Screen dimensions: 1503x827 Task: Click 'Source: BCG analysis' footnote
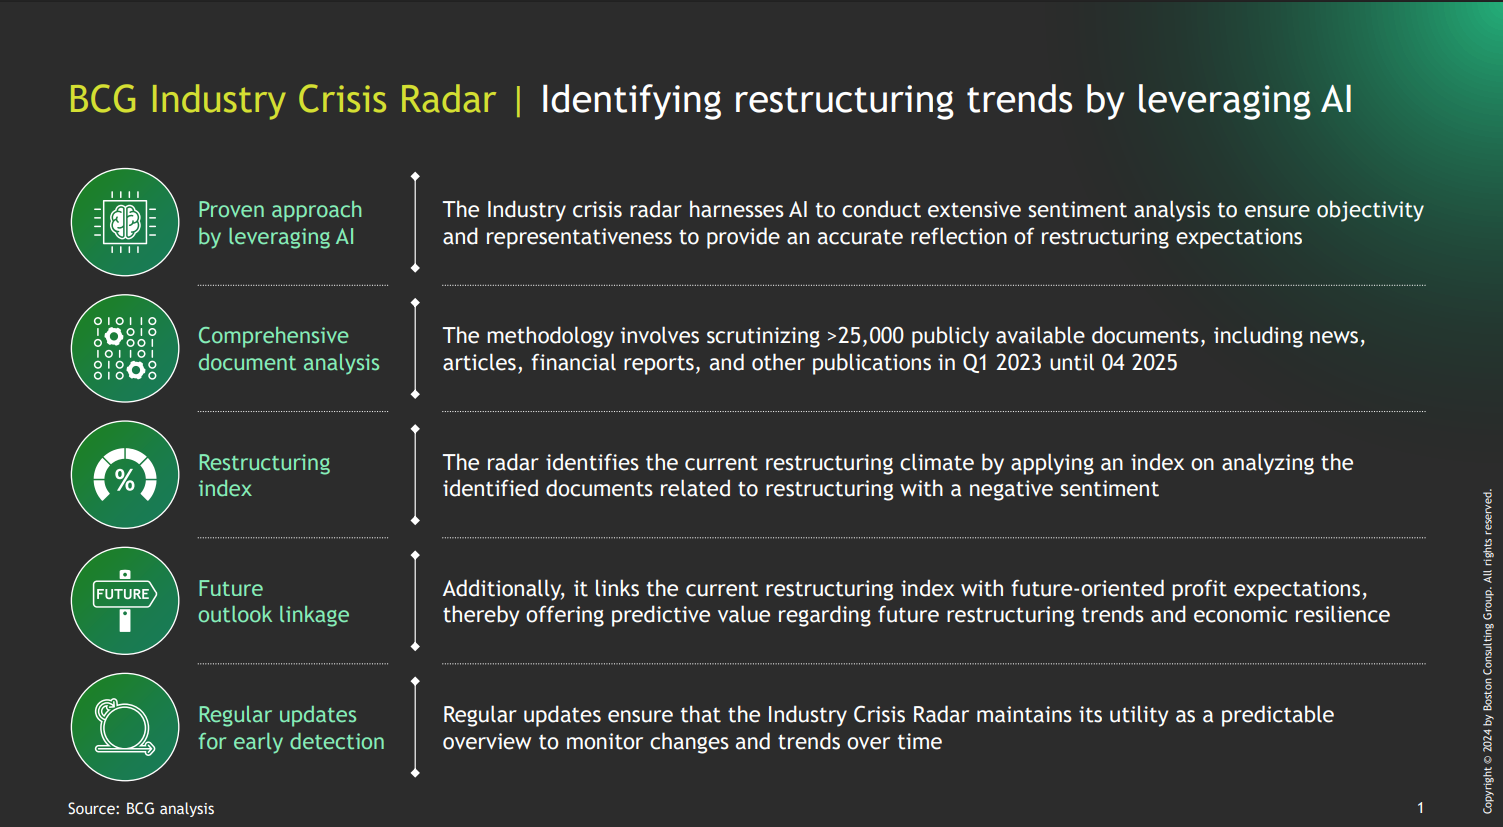141,808
